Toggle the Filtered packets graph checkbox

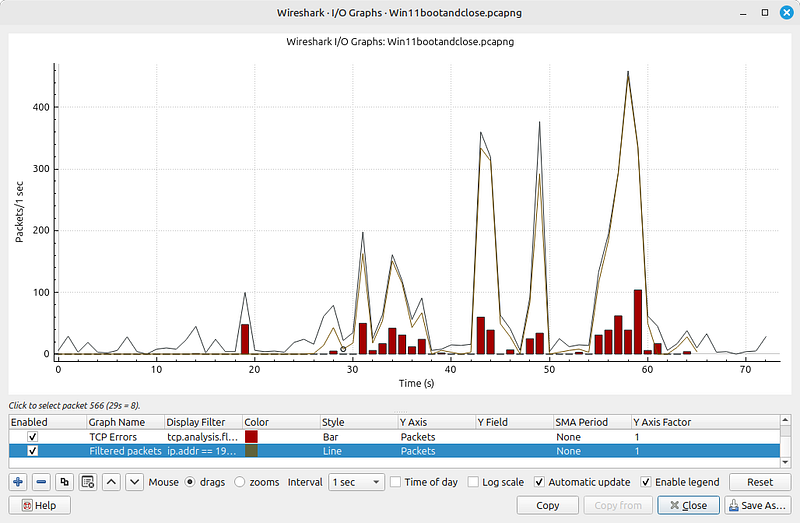(33, 451)
